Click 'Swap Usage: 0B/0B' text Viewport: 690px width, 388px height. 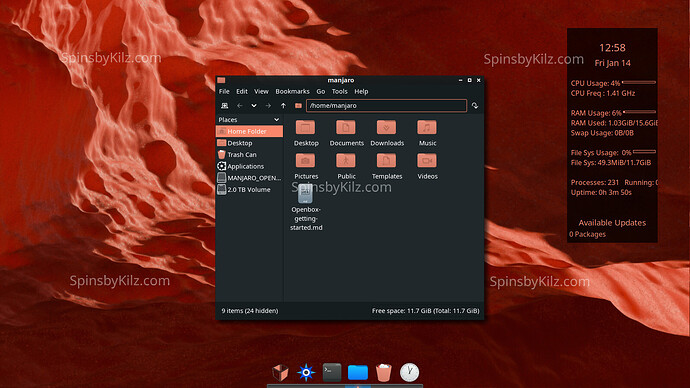click(x=602, y=133)
